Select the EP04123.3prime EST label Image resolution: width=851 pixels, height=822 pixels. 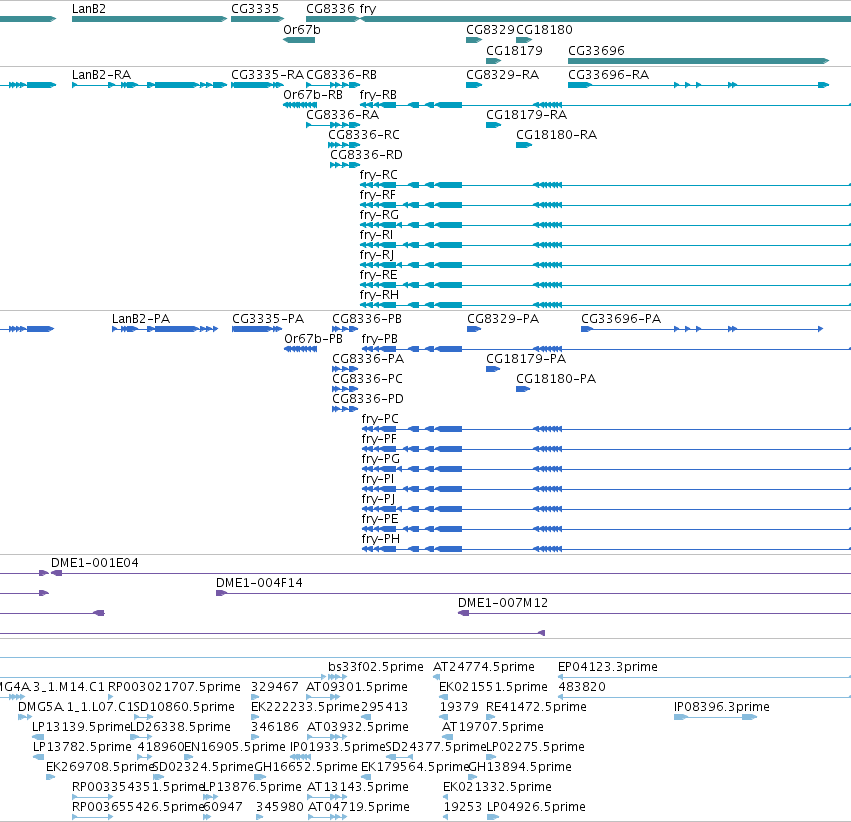coord(607,667)
